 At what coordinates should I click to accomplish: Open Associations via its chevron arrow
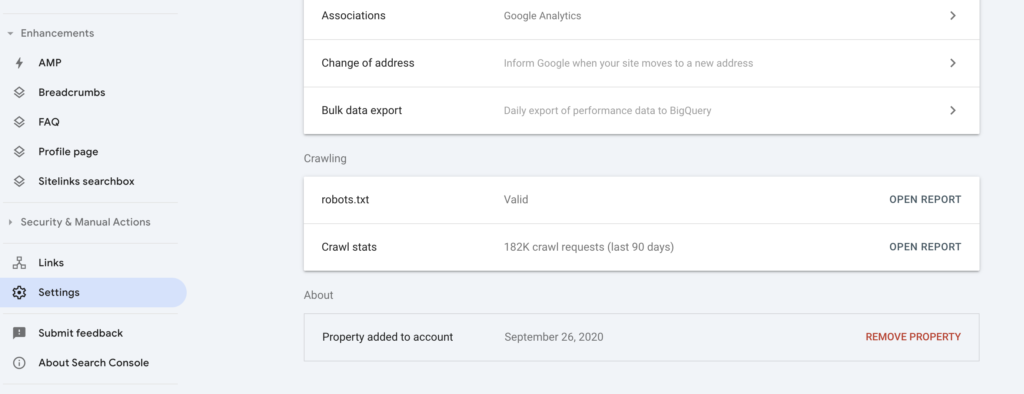click(x=953, y=16)
